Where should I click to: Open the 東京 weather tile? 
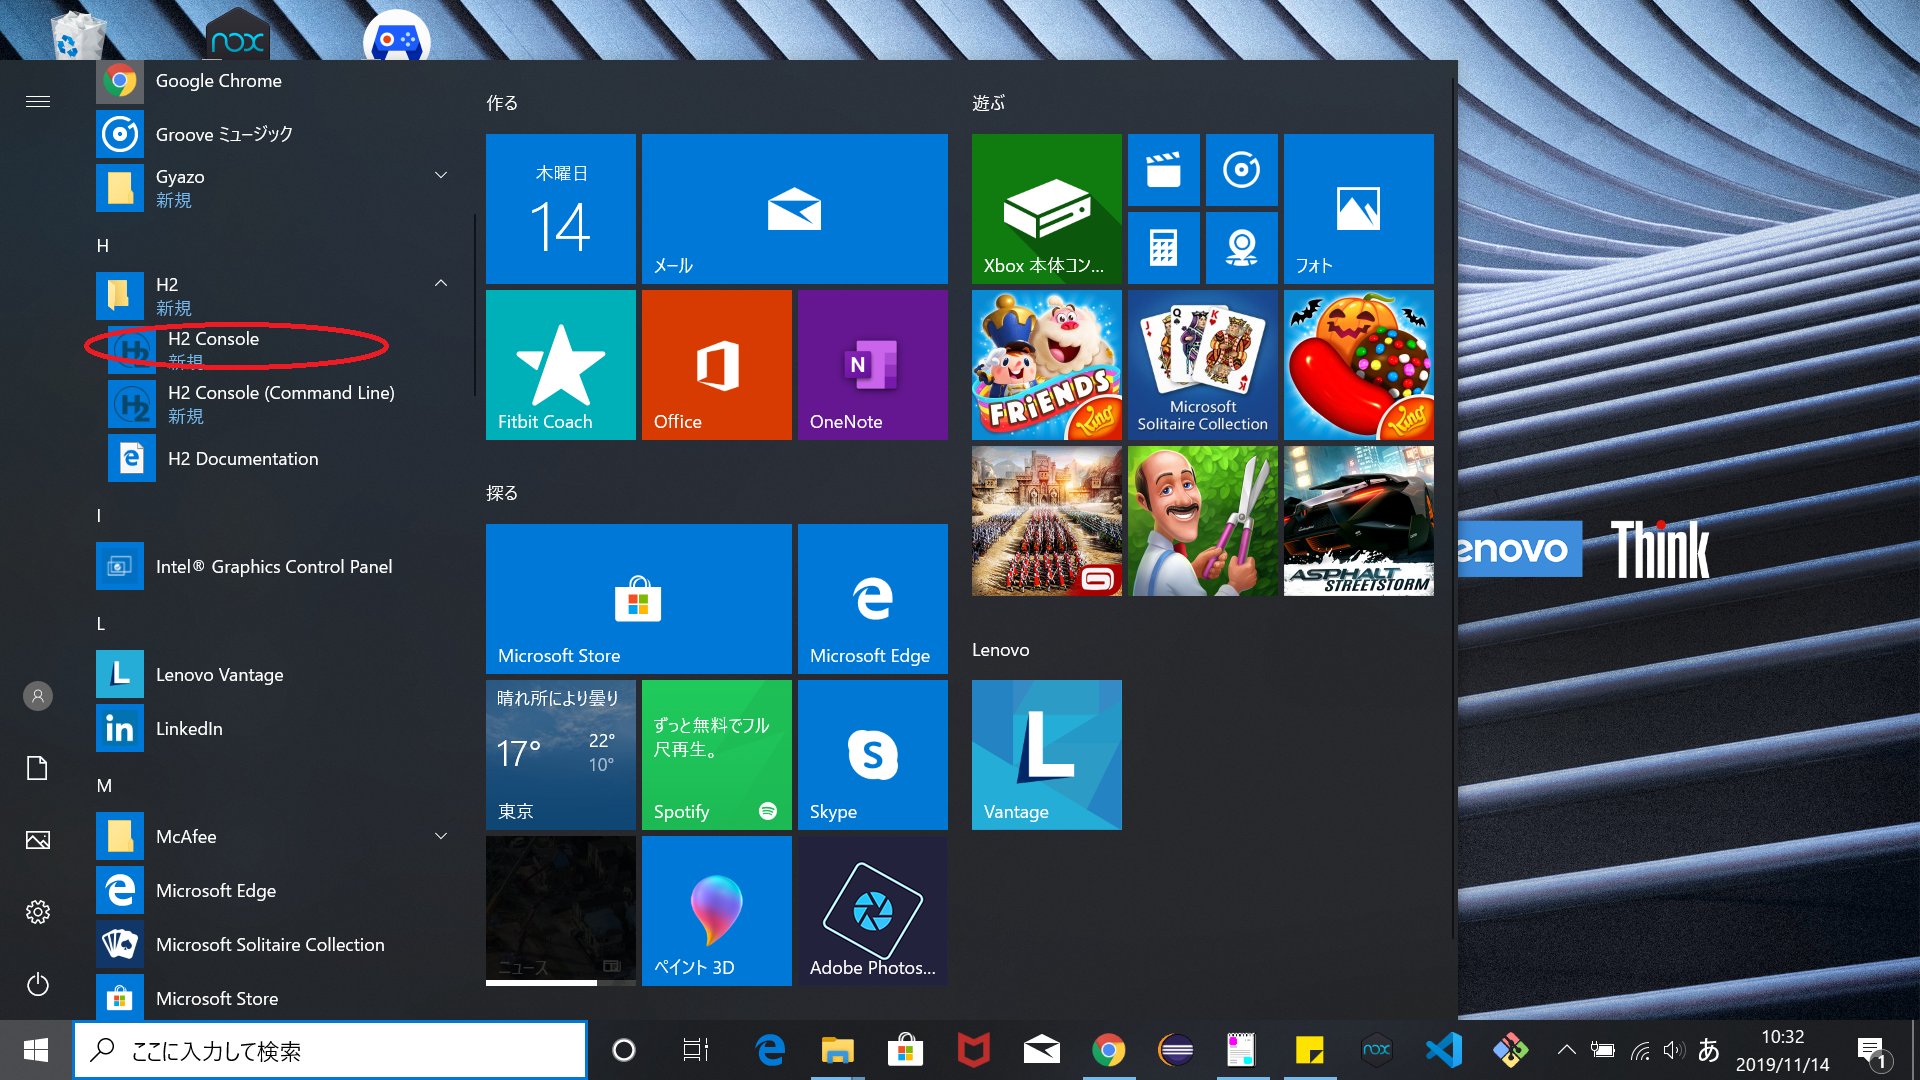561,755
